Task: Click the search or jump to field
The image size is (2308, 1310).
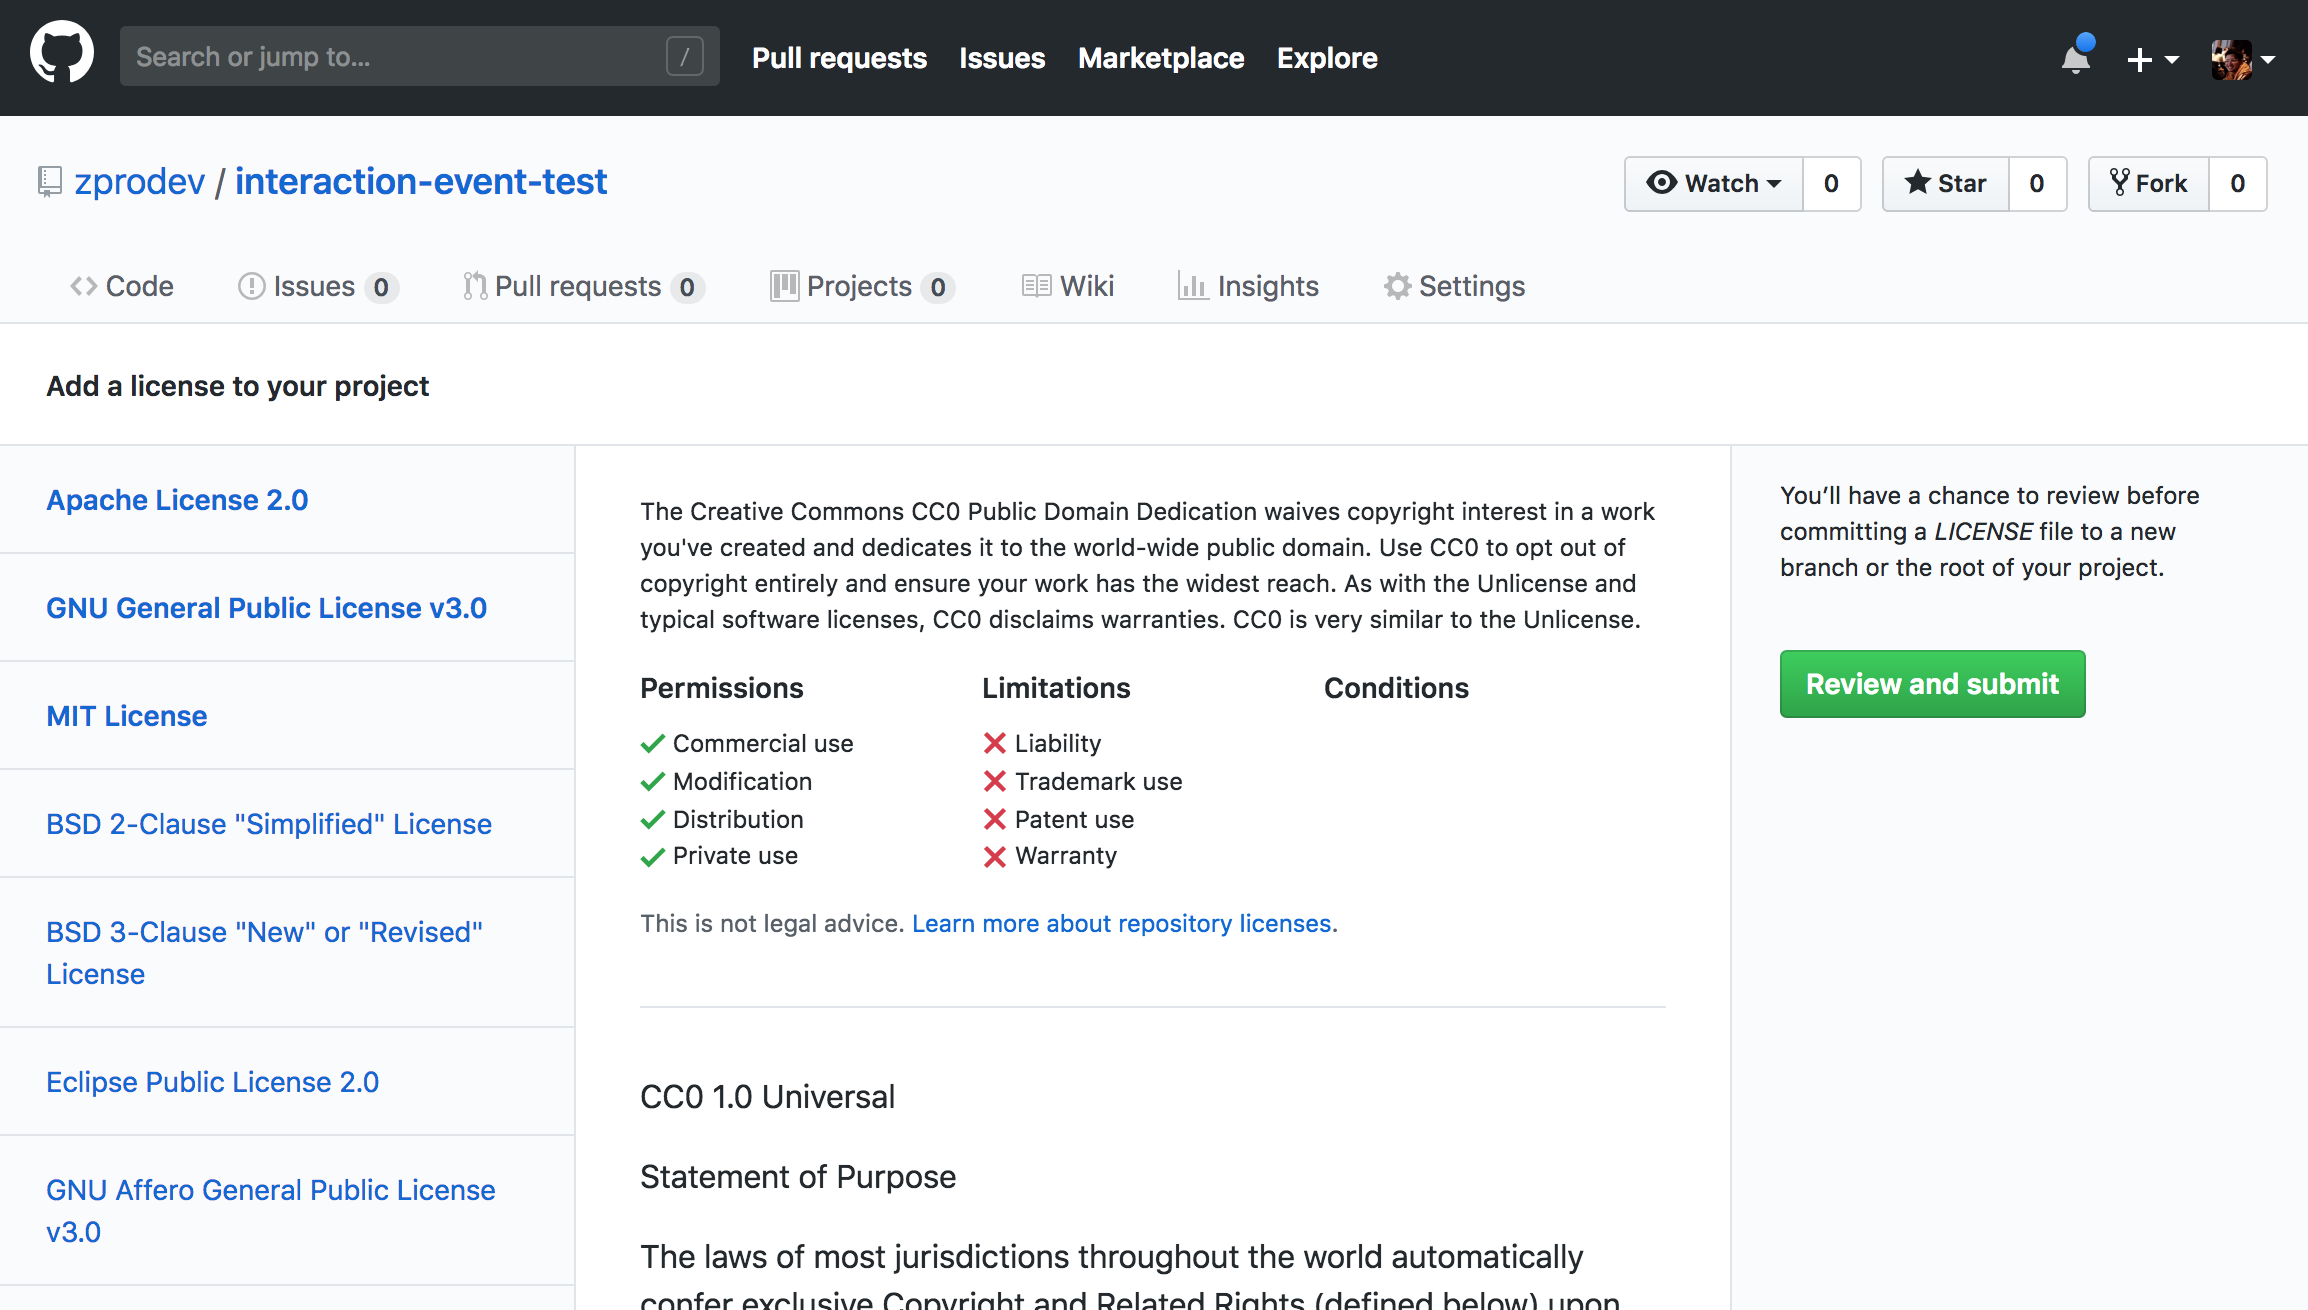Action: [x=400, y=57]
